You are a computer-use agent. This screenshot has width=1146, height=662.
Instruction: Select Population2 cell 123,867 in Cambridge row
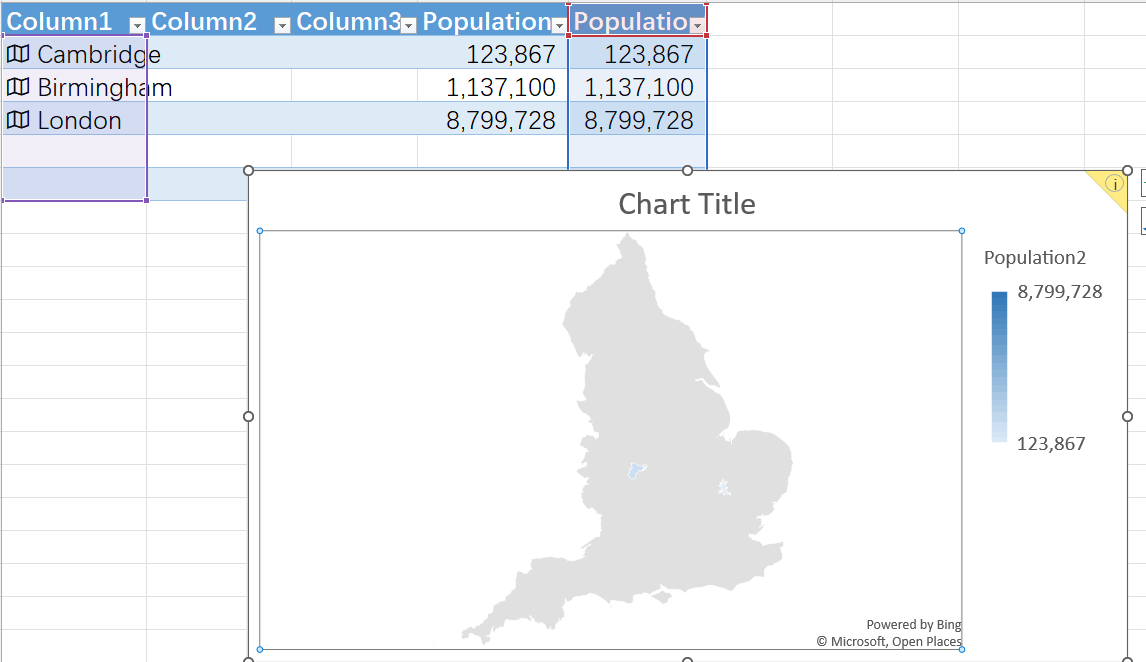[637, 53]
